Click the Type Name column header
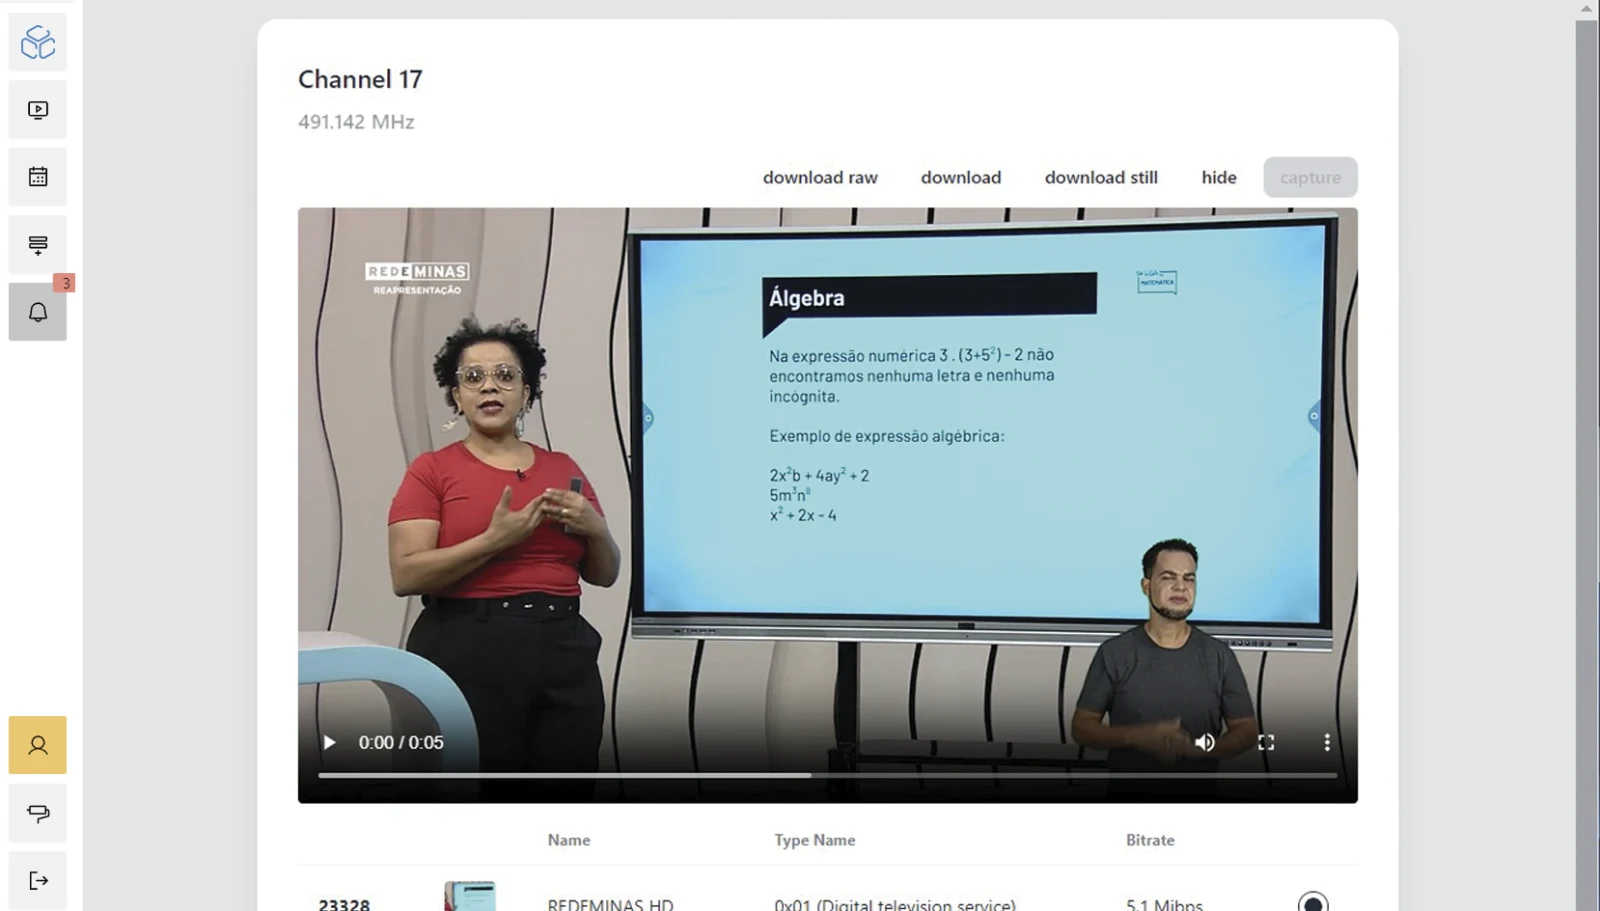 point(815,840)
